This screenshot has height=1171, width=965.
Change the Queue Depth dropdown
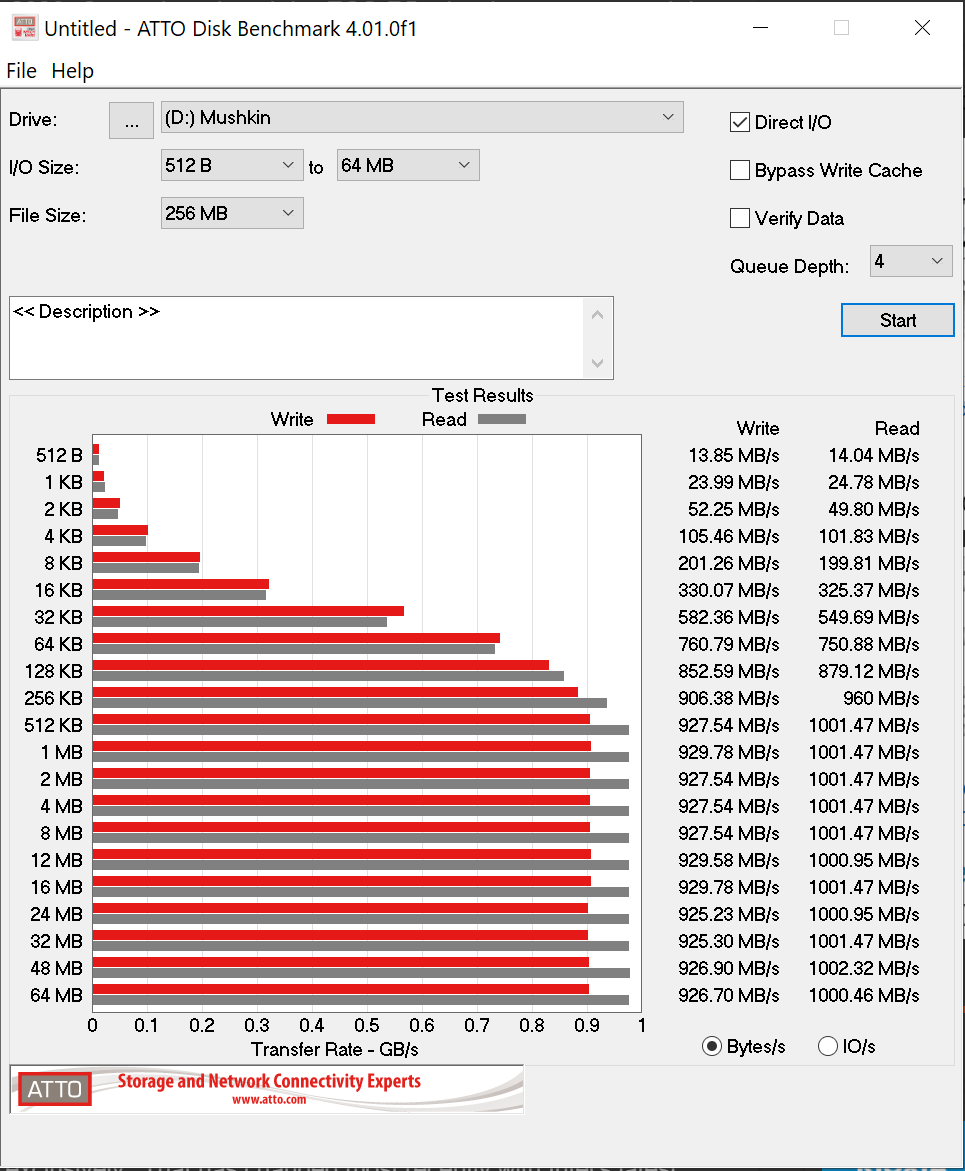click(910, 262)
